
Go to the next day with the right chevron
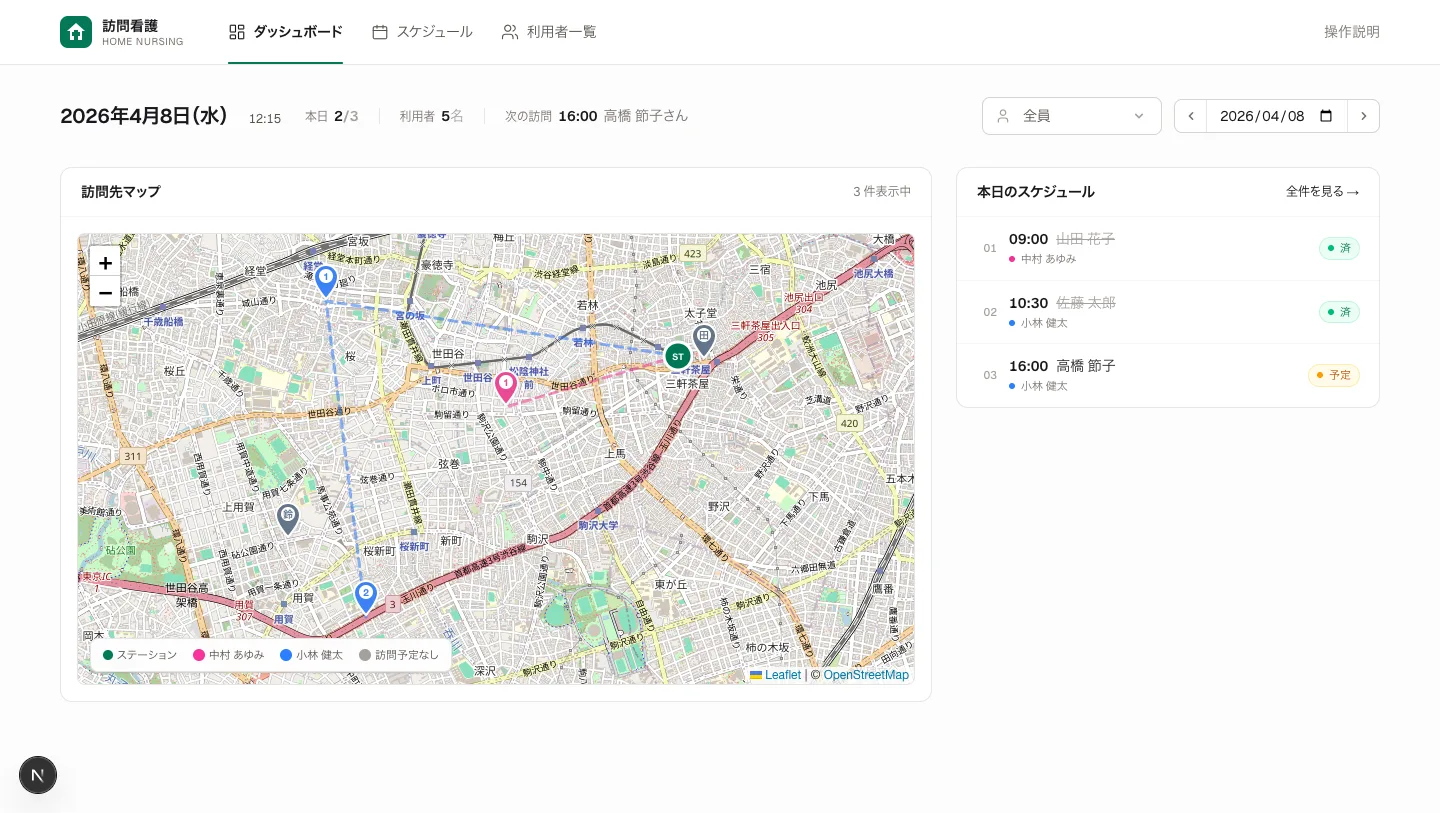1363,116
